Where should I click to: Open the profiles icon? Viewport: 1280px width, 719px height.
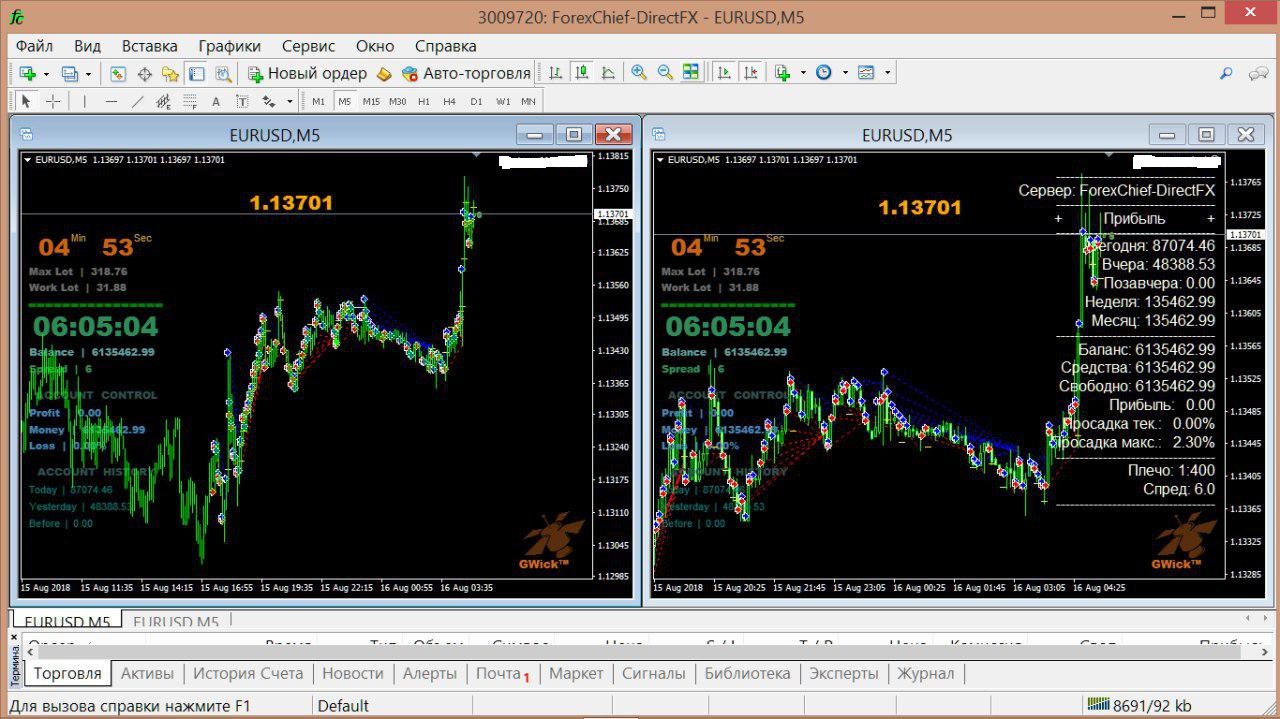click(69, 73)
